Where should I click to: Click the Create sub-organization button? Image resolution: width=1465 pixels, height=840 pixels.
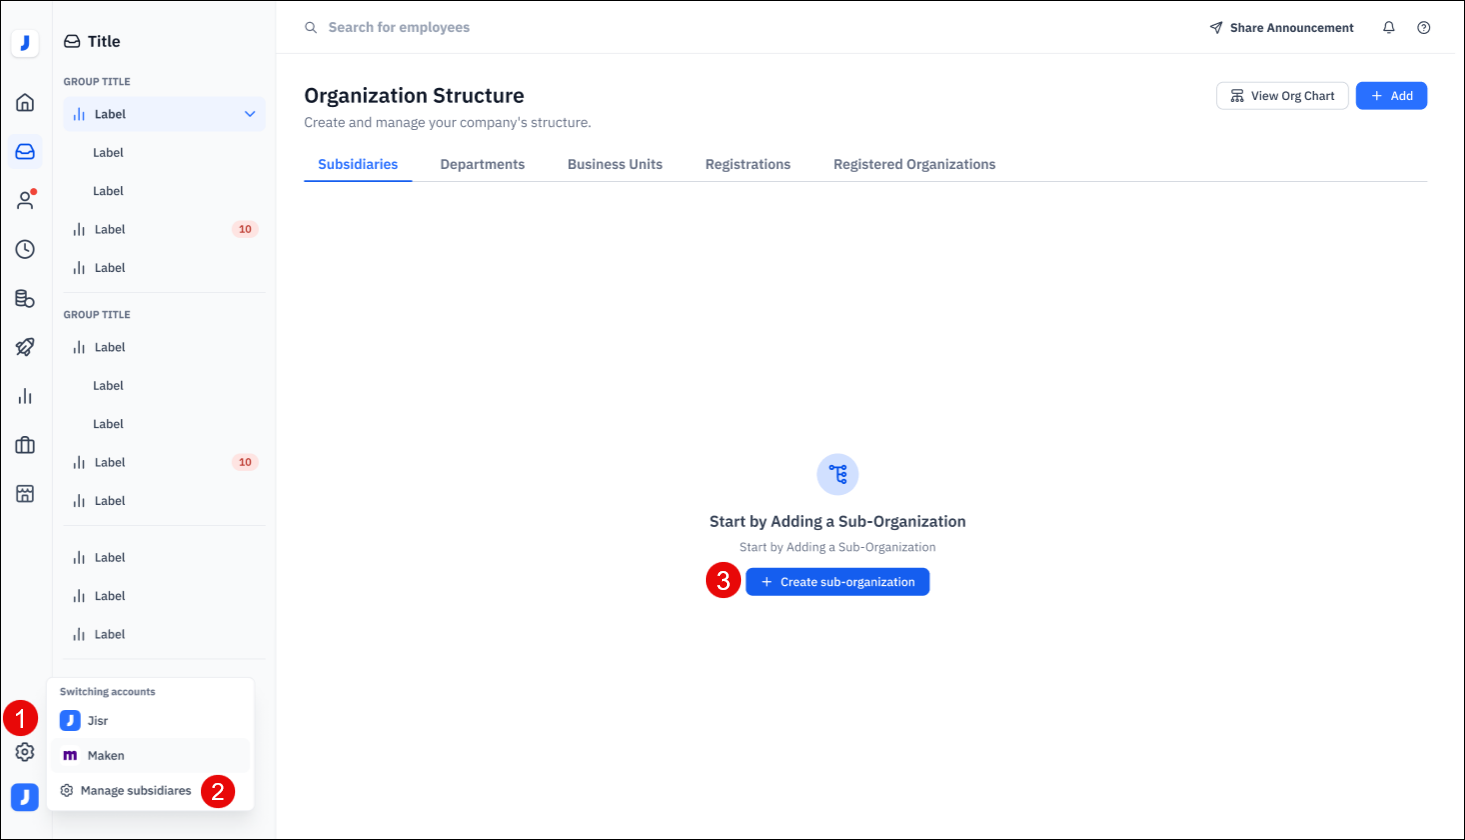coord(838,581)
